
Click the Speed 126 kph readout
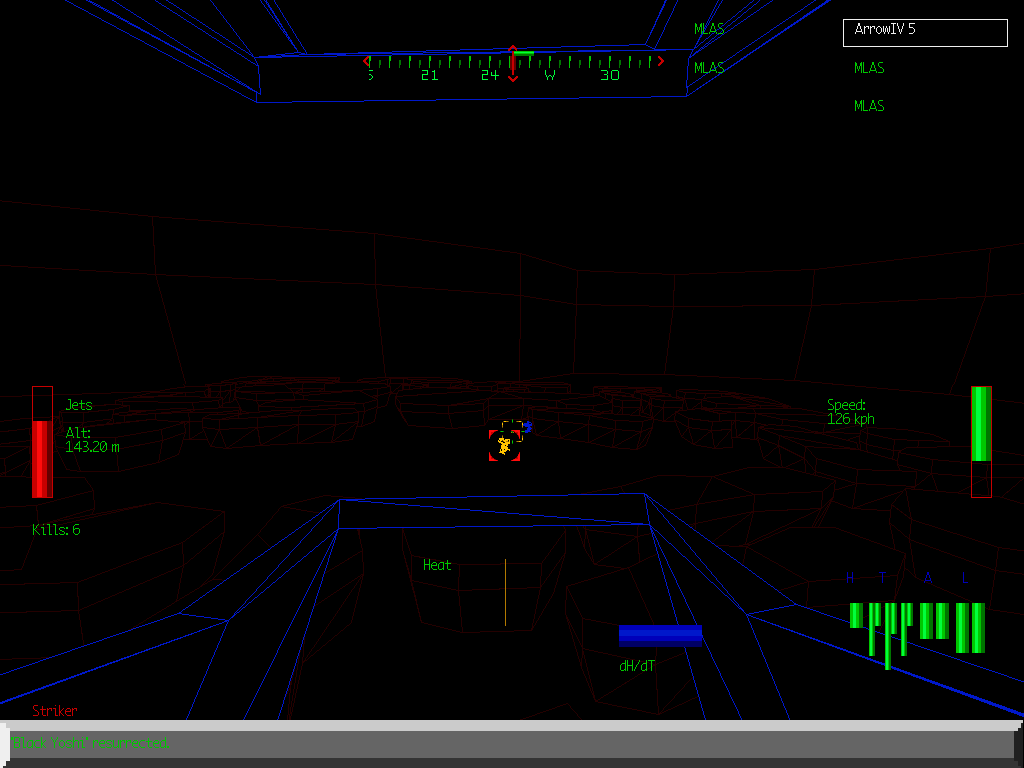pyautogui.click(x=850, y=412)
